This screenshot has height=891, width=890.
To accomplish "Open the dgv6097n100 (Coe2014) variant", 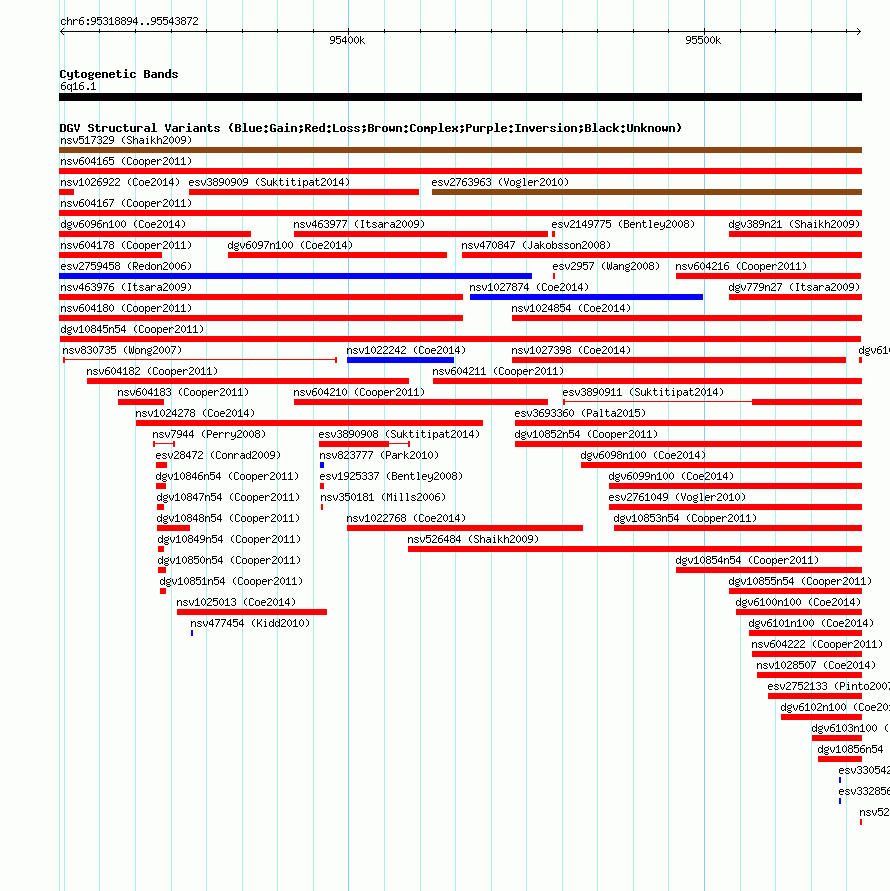I will (290, 245).
